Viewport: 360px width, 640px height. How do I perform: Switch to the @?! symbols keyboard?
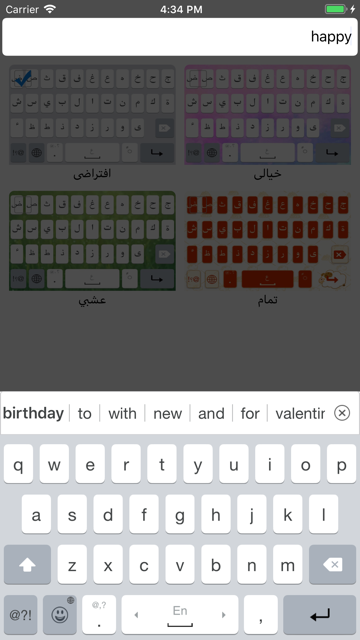pyautogui.click(x=20, y=614)
